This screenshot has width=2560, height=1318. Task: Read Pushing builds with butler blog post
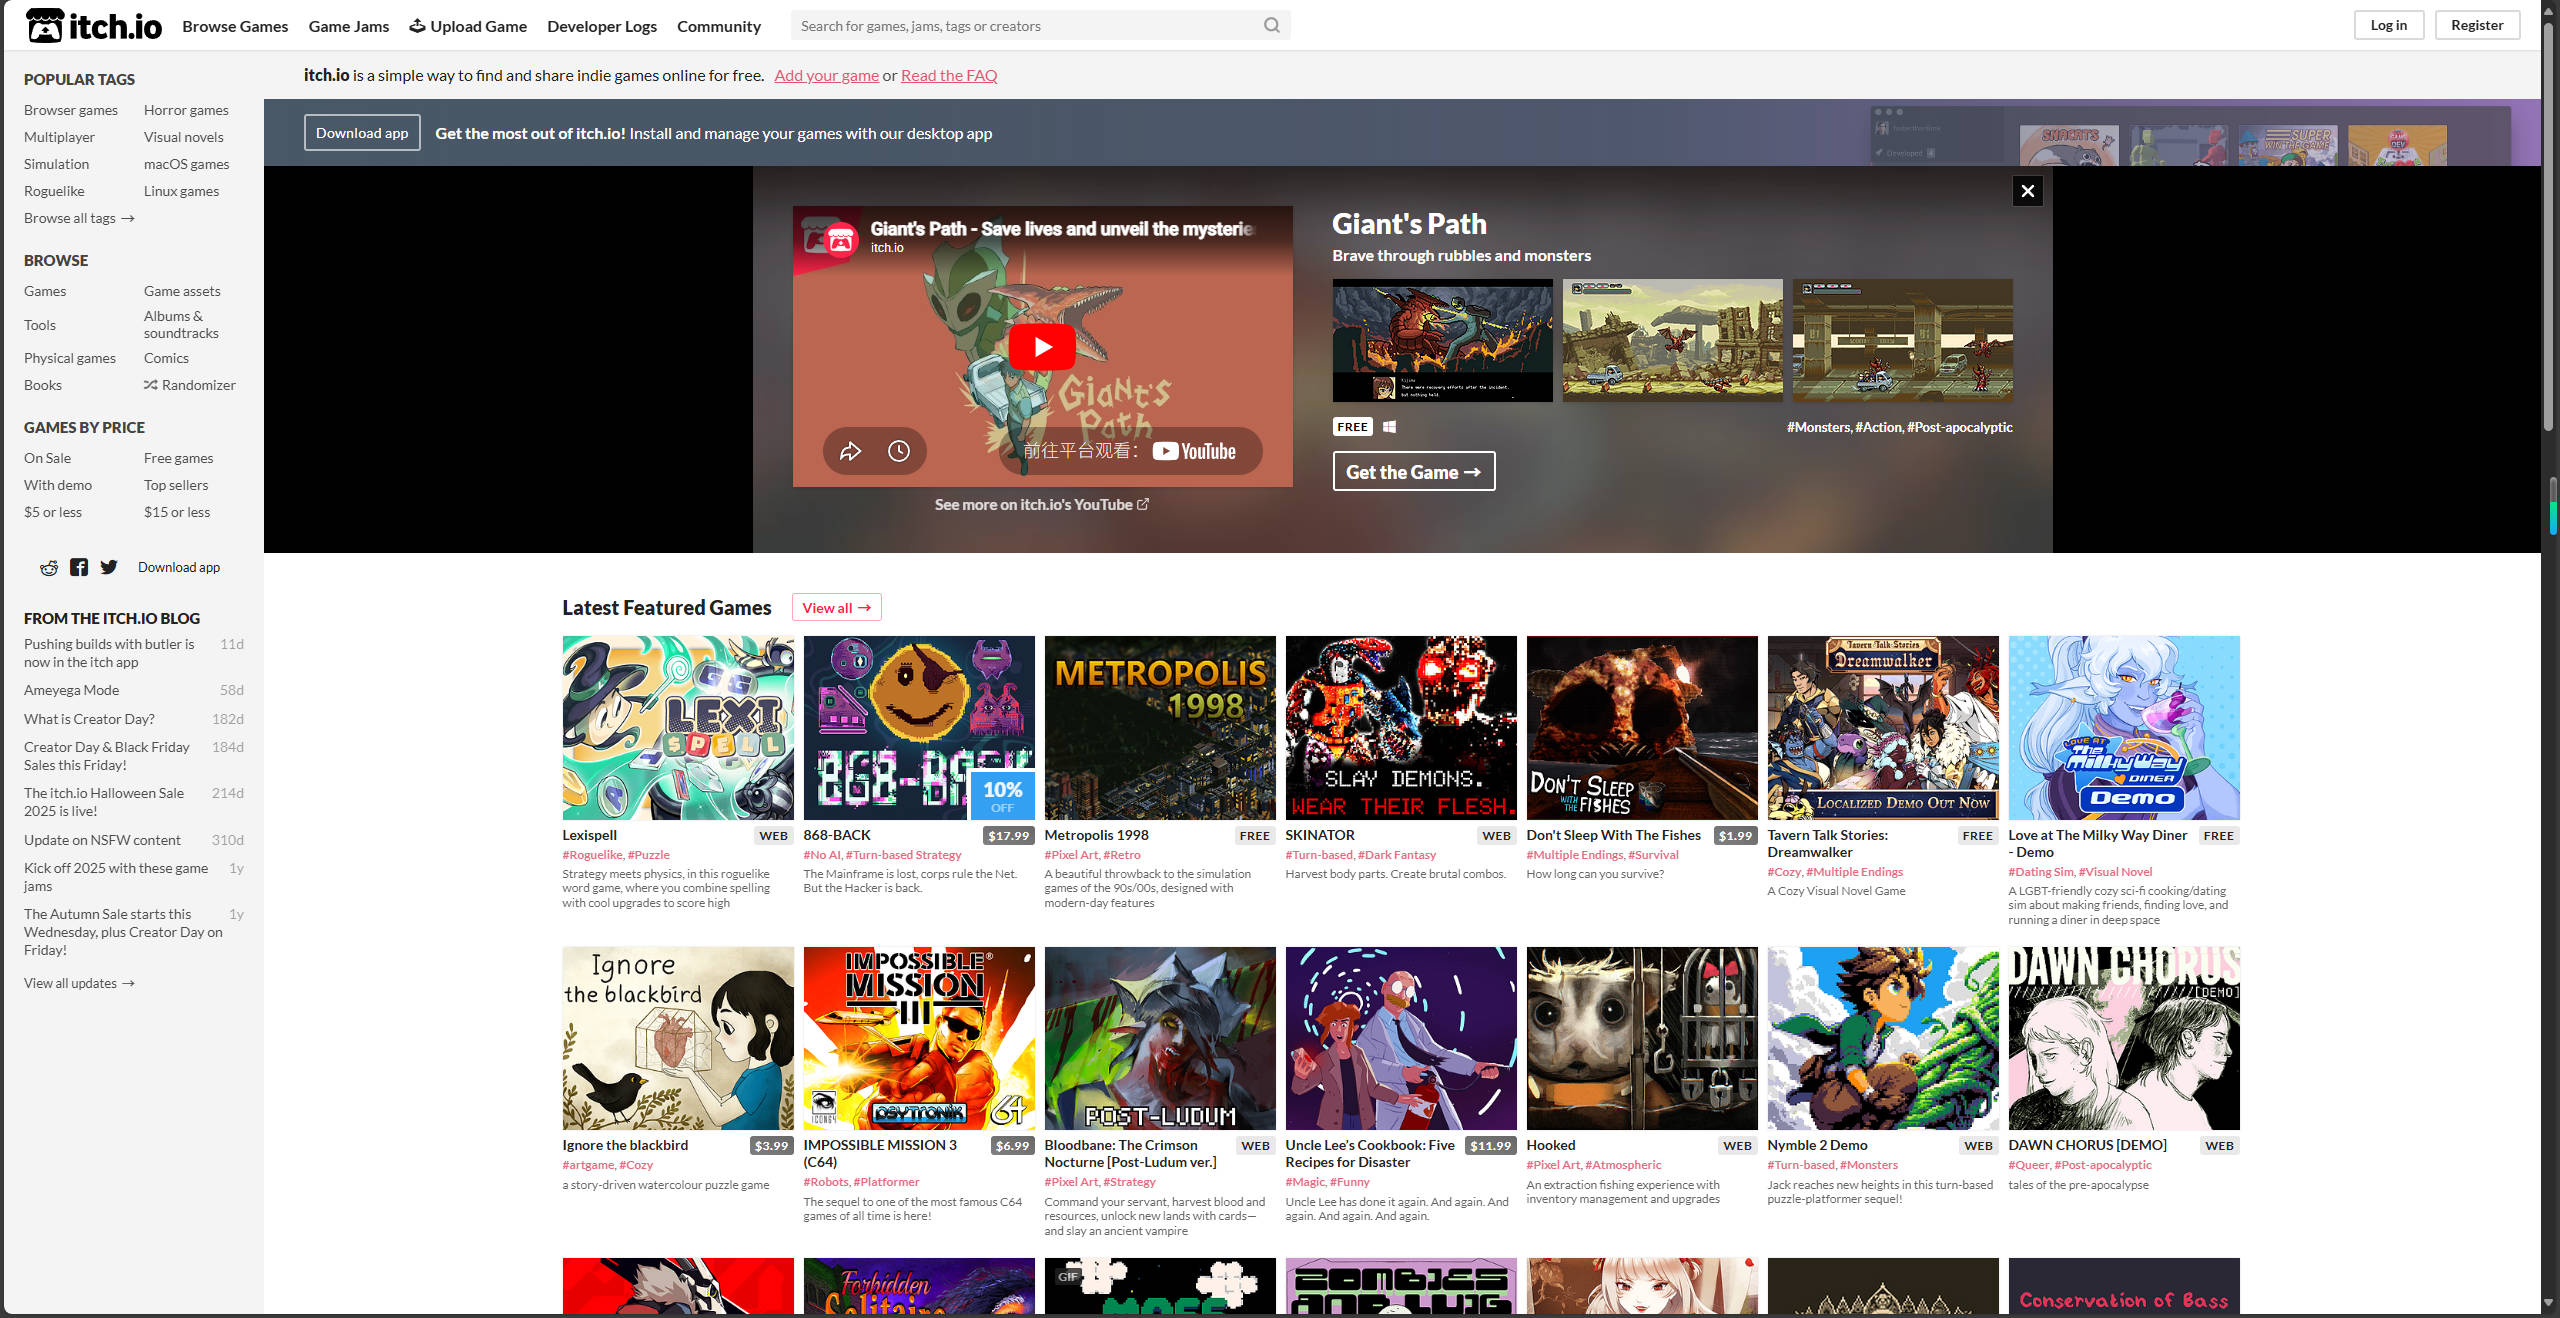coord(109,653)
